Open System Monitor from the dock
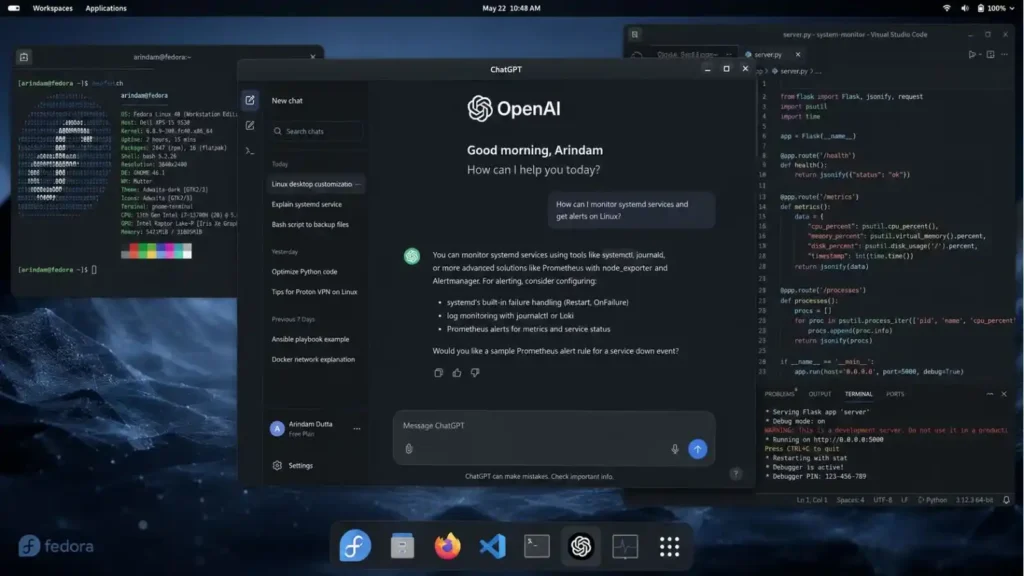Image resolution: width=1024 pixels, height=576 pixels. tap(625, 546)
